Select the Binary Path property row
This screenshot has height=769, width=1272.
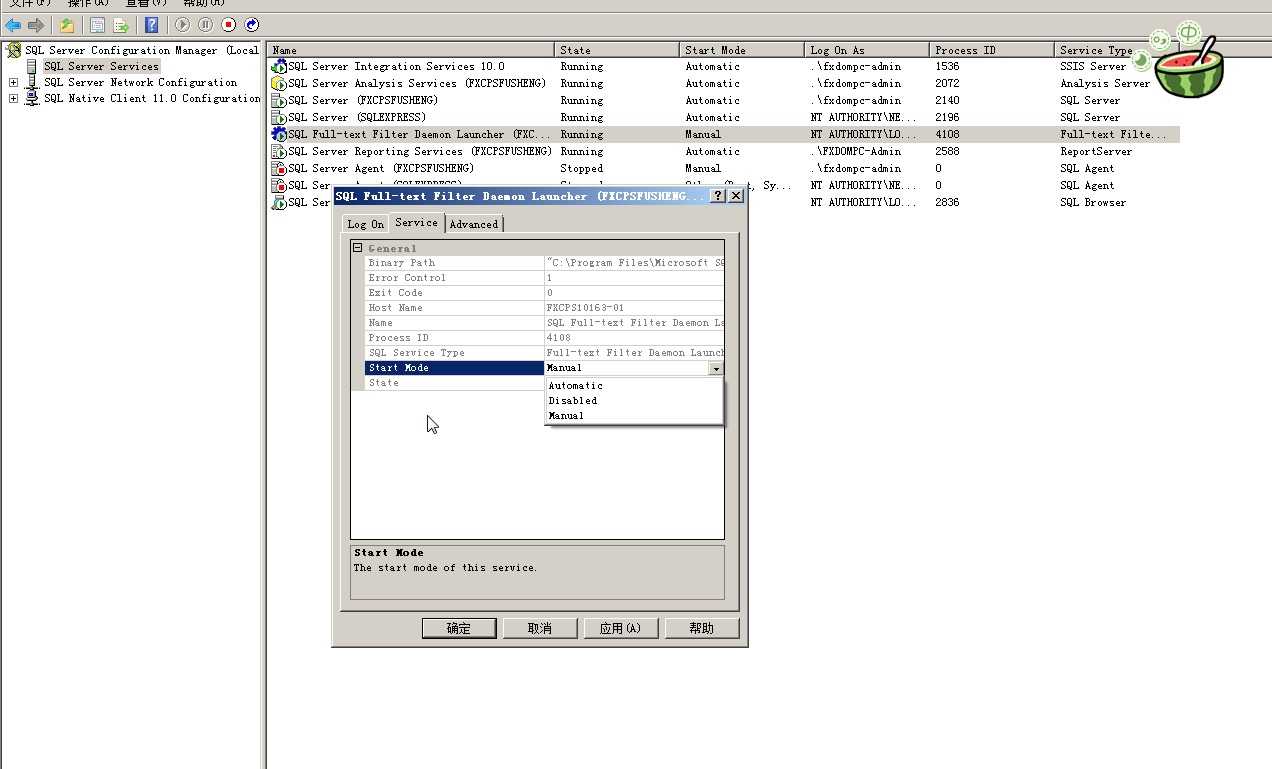tap(544, 263)
